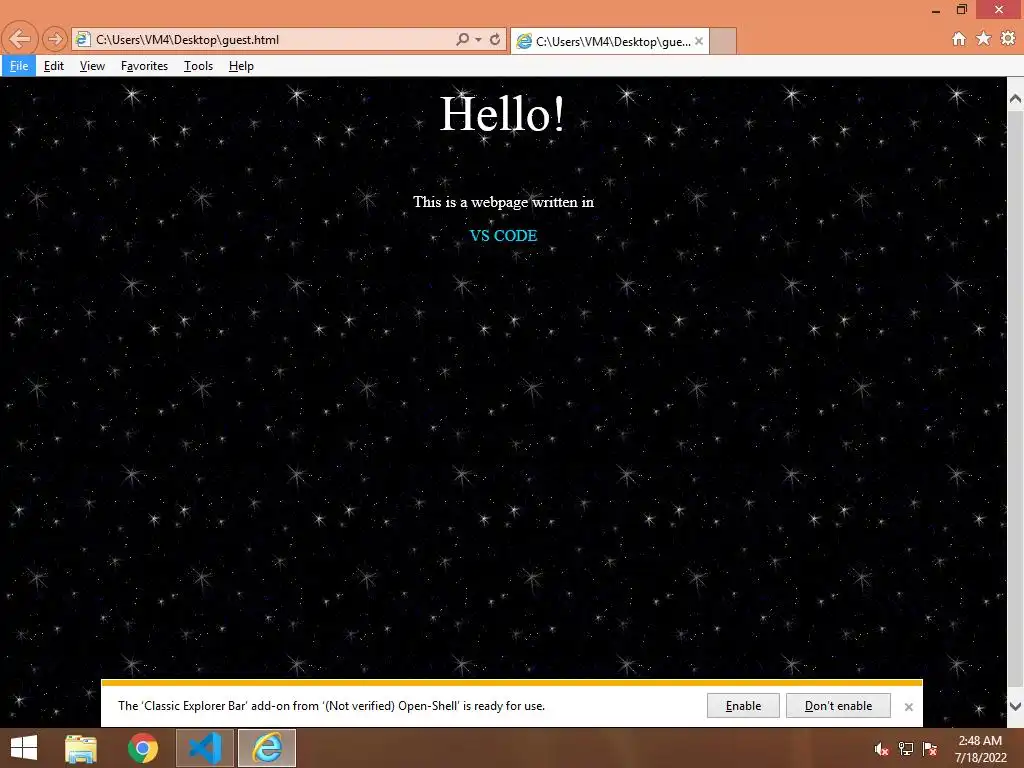Dismiss the add-on notification bar

click(x=908, y=707)
